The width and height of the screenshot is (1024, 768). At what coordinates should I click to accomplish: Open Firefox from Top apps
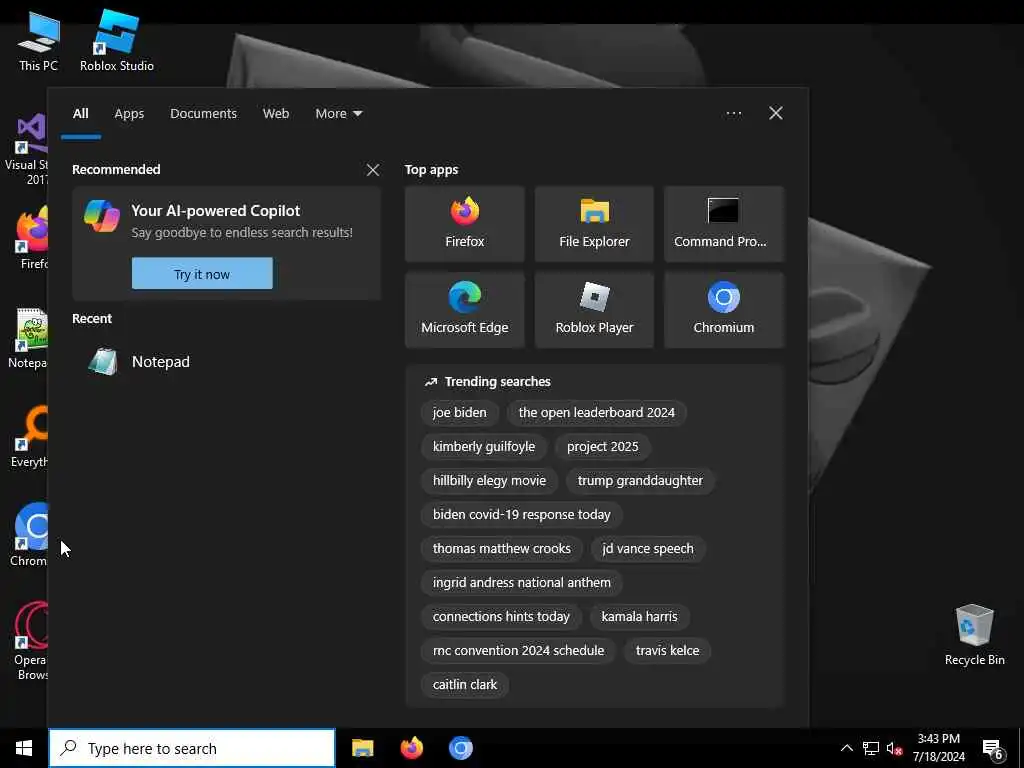tap(464, 224)
